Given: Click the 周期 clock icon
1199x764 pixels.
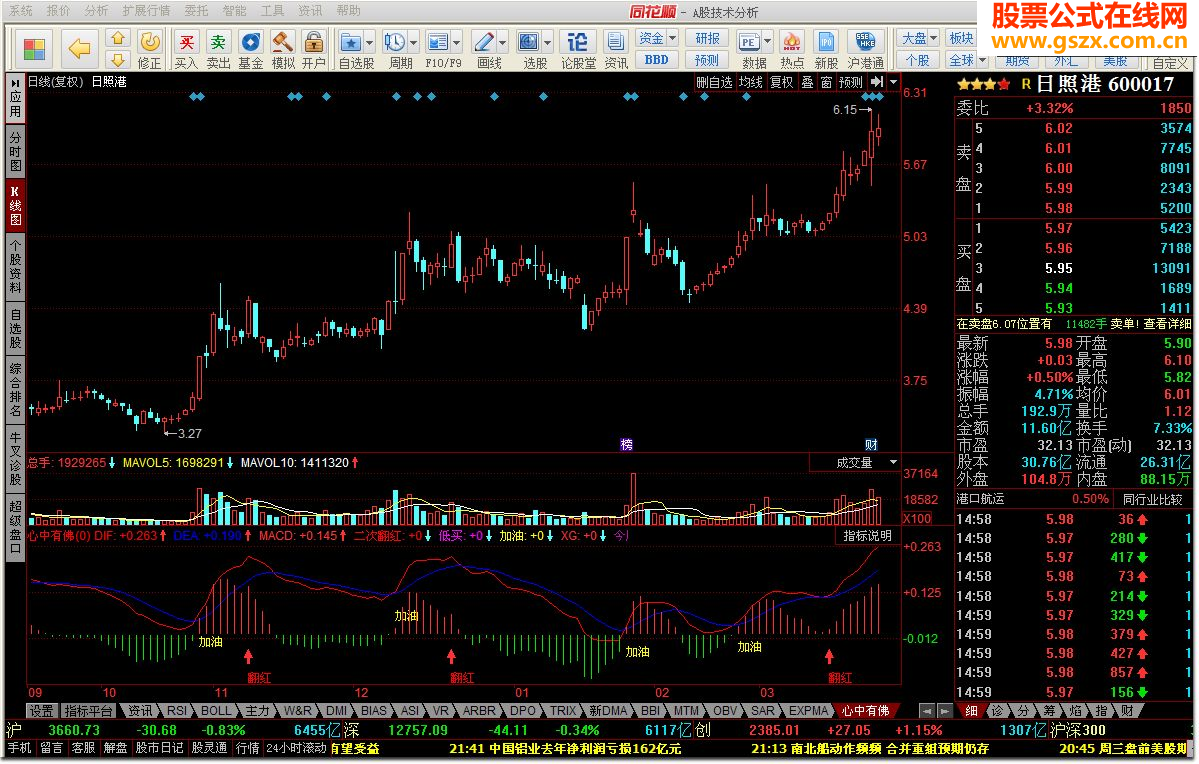Looking at the screenshot, I should [395, 42].
